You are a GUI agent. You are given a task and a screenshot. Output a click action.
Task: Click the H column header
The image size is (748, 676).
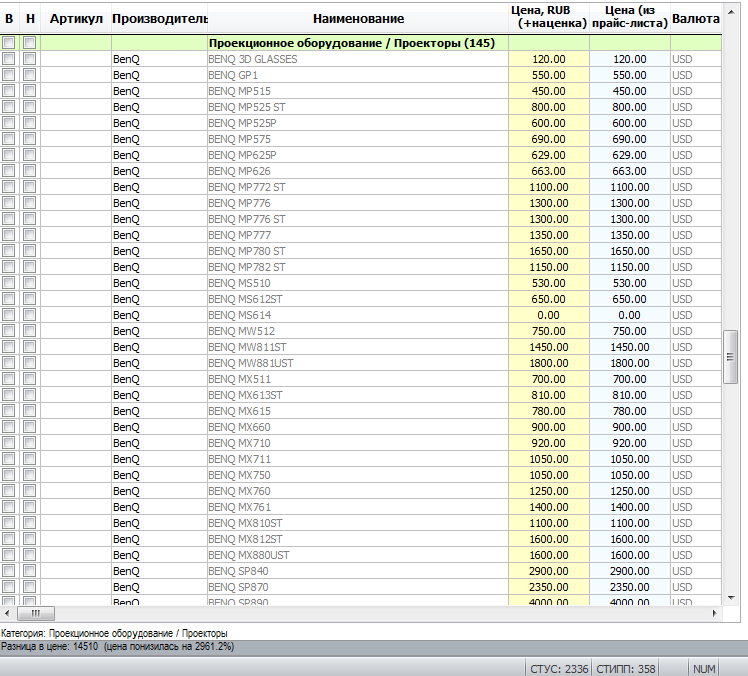tap(30, 19)
